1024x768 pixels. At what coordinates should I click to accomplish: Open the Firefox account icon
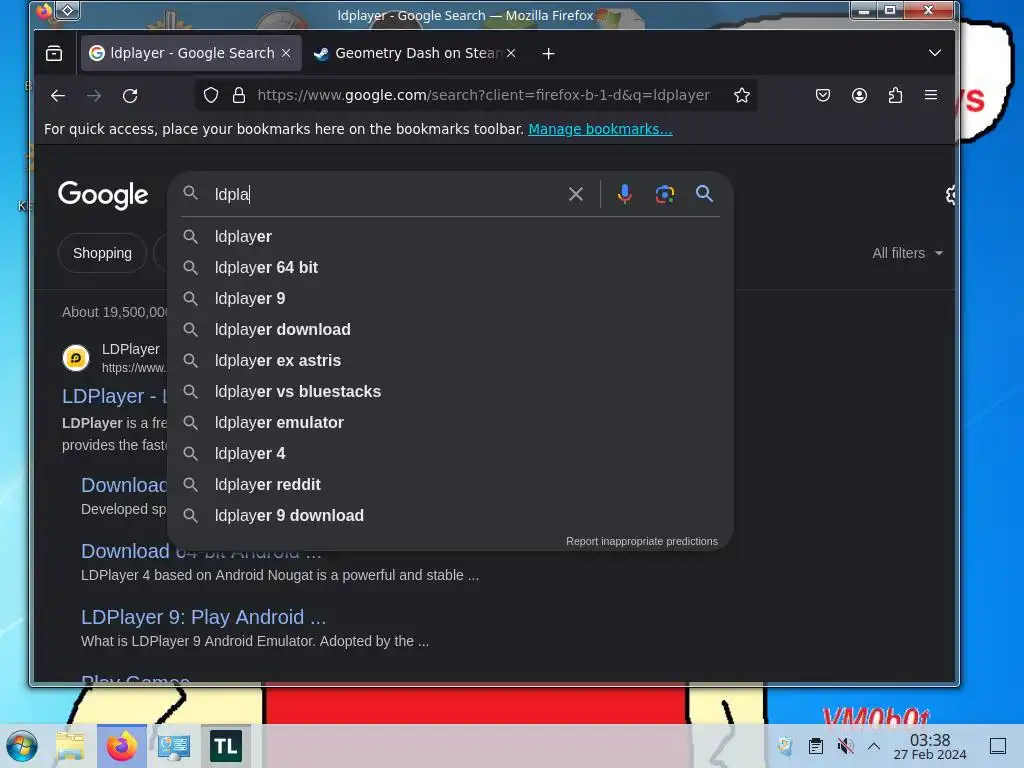tap(859, 95)
